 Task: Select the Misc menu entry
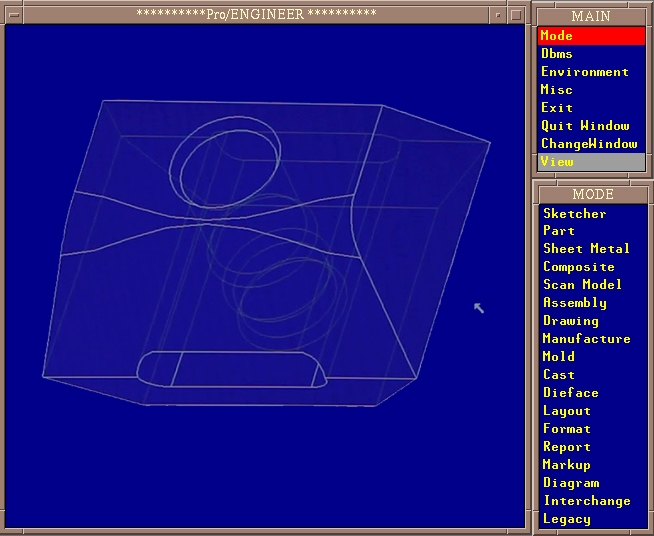(x=591, y=90)
